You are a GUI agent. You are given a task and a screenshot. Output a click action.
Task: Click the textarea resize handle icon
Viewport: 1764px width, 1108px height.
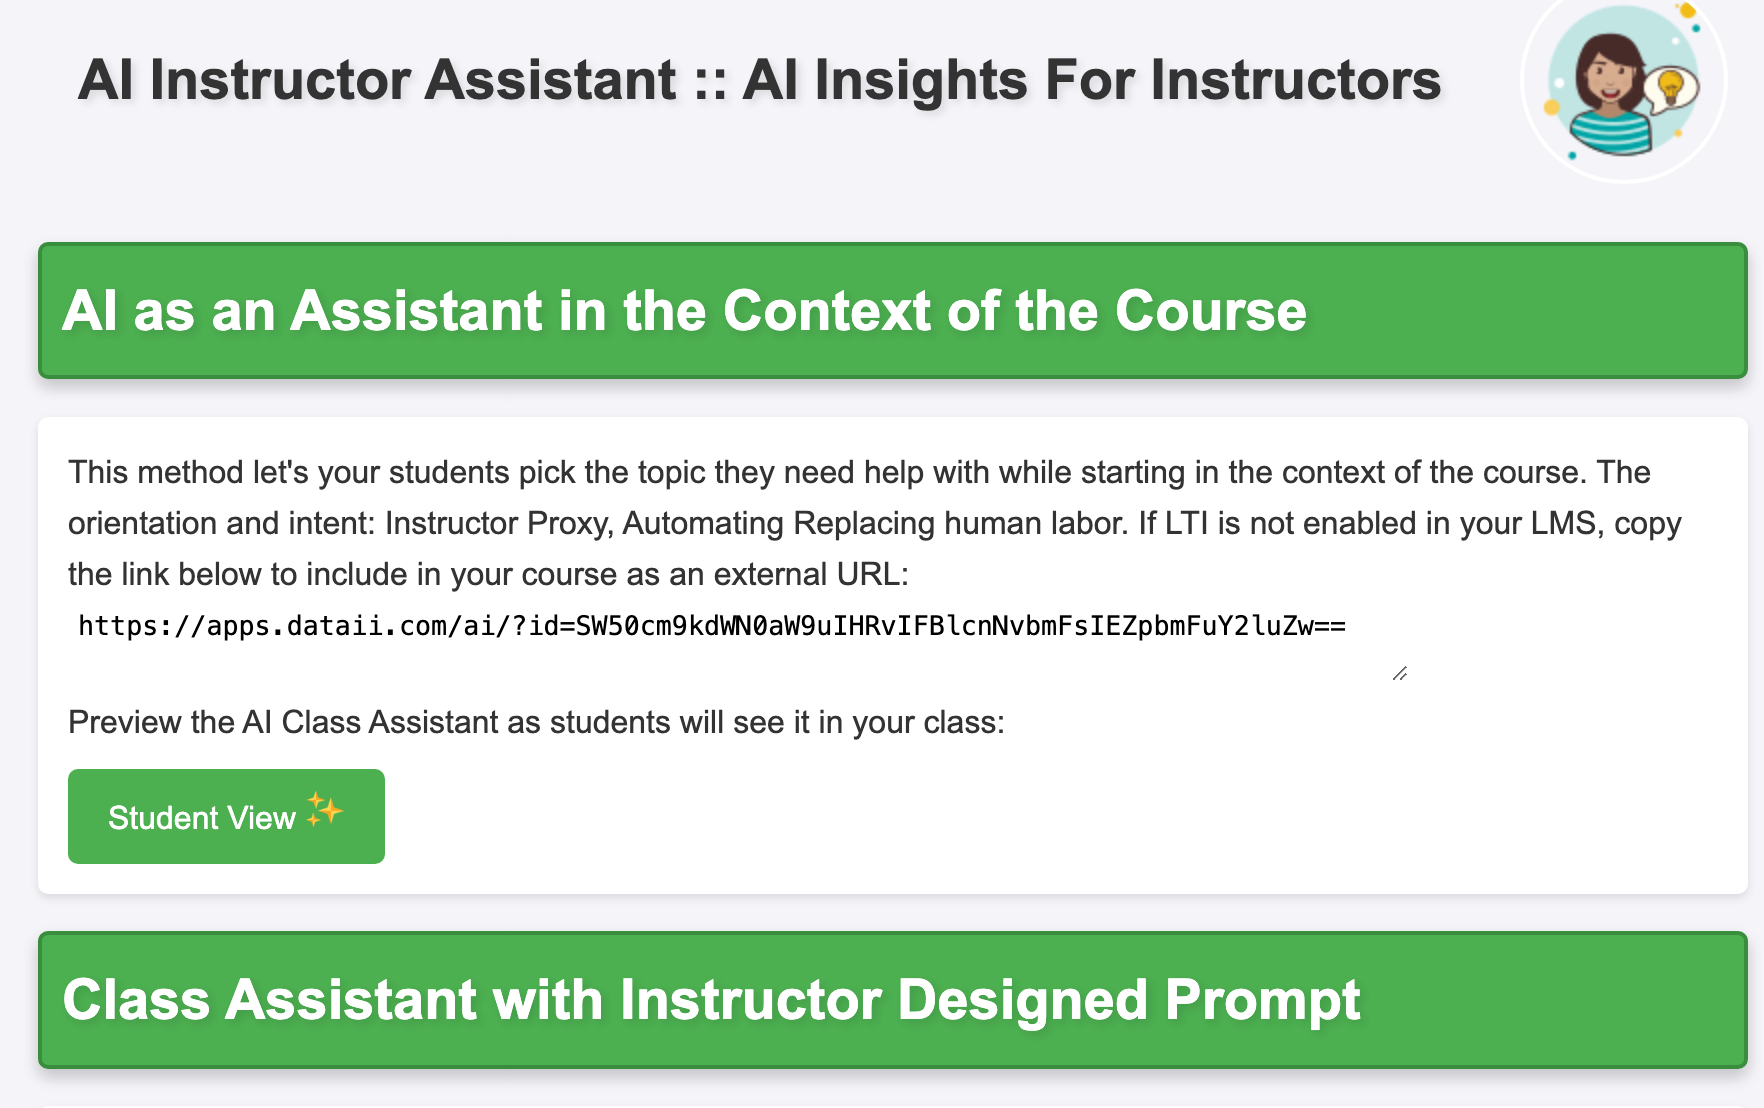click(1399, 674)
